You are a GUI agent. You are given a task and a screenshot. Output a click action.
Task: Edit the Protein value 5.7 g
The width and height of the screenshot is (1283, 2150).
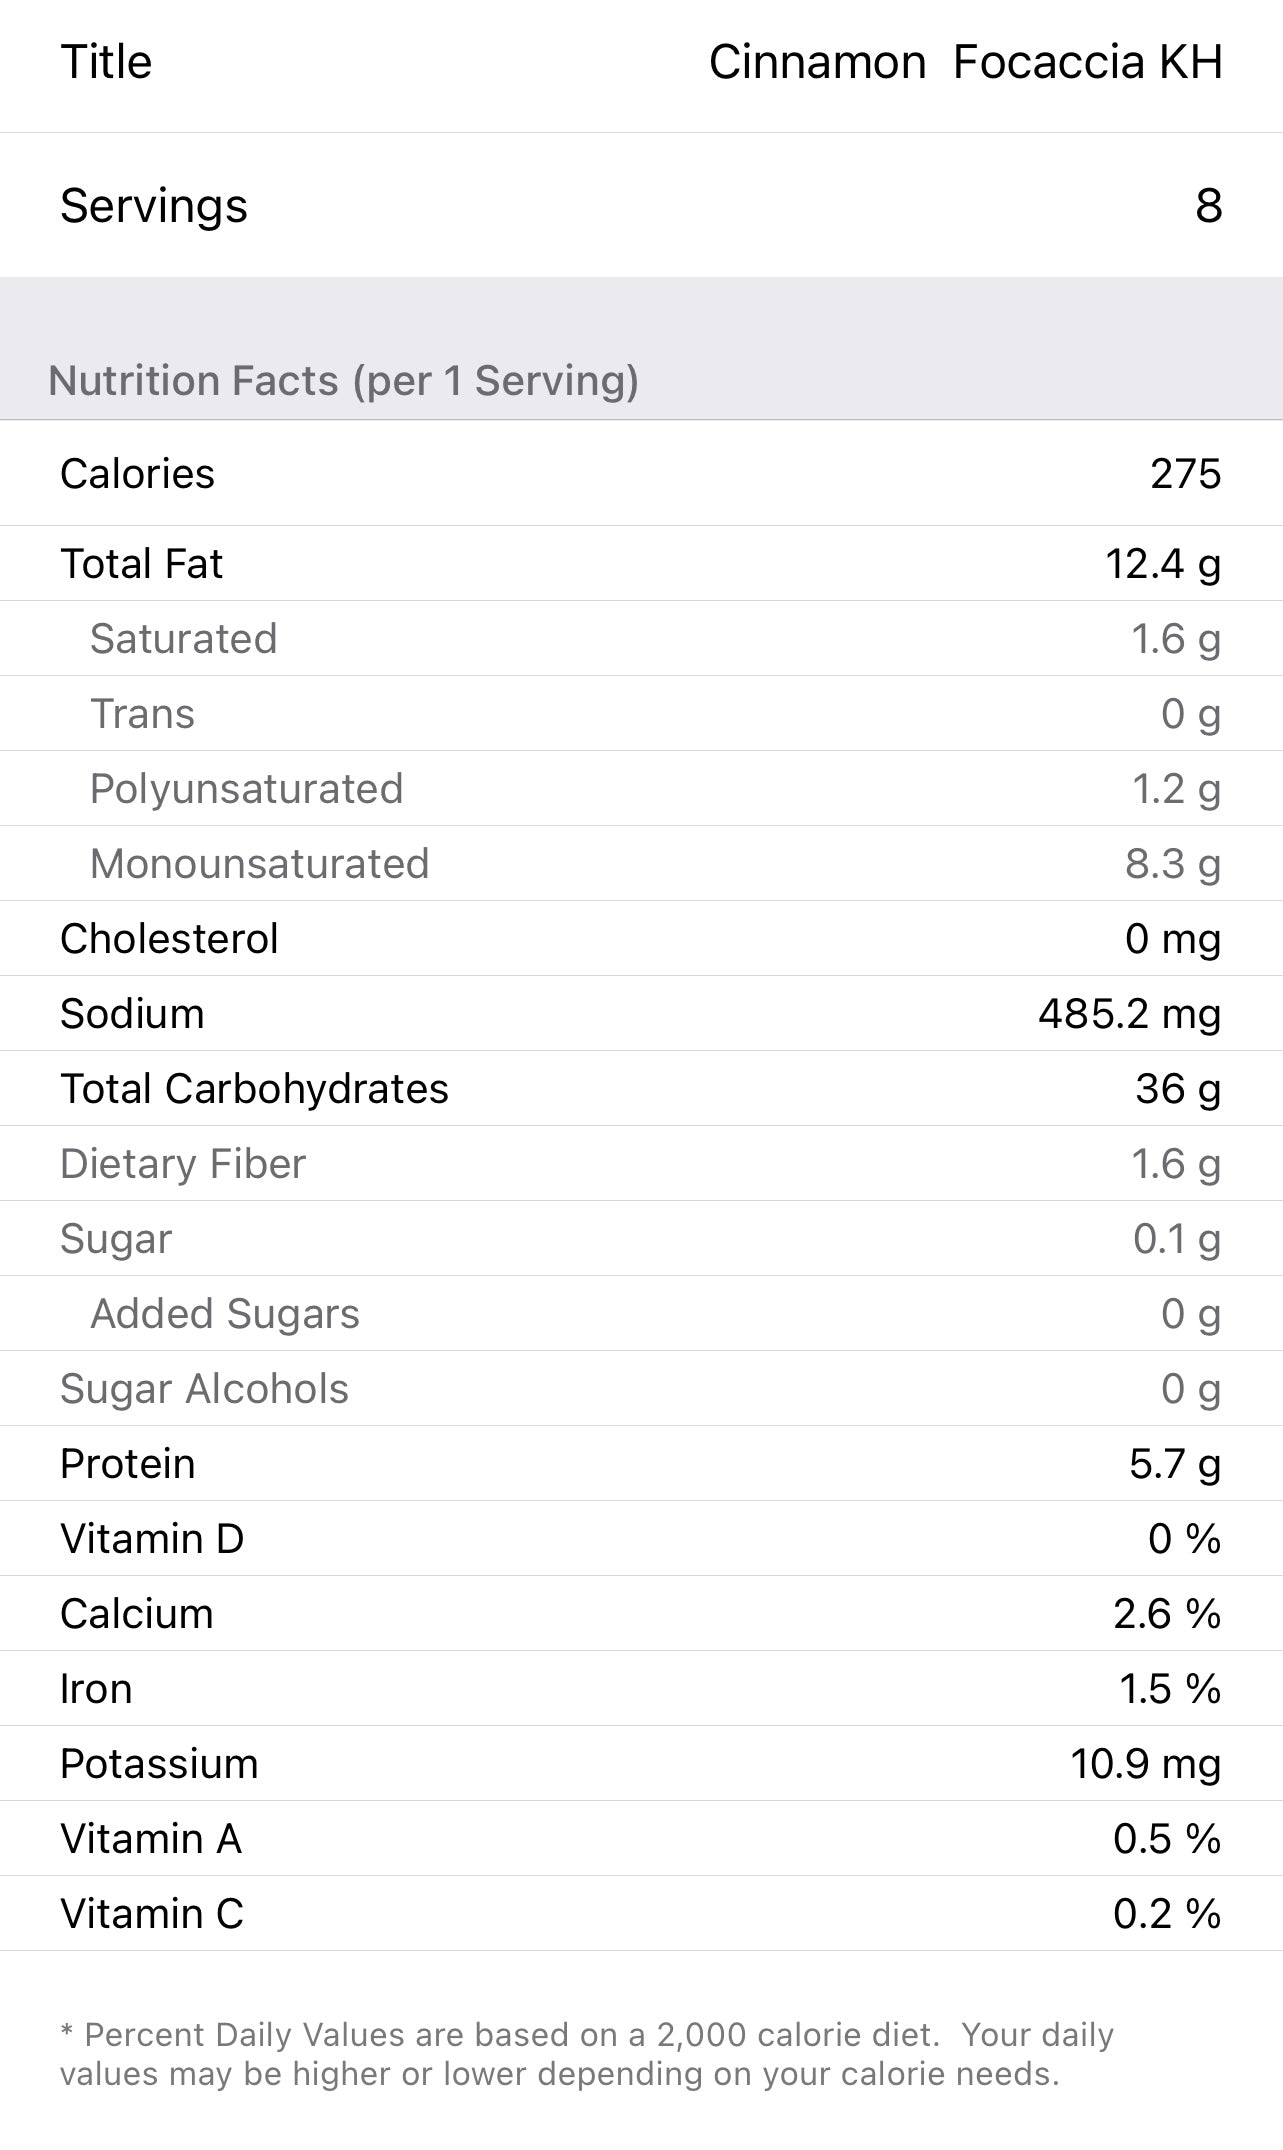1174,1464
